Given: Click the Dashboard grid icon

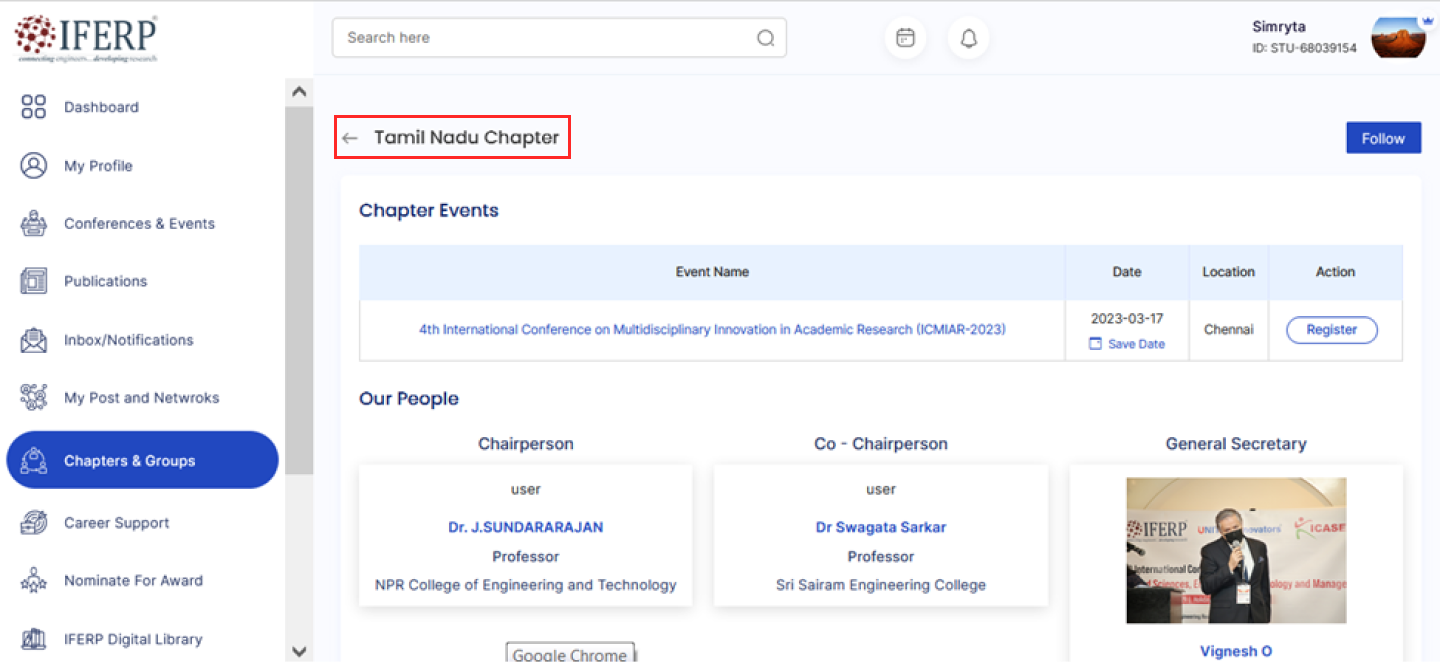Looking at the screenshot, I should 34,107.
